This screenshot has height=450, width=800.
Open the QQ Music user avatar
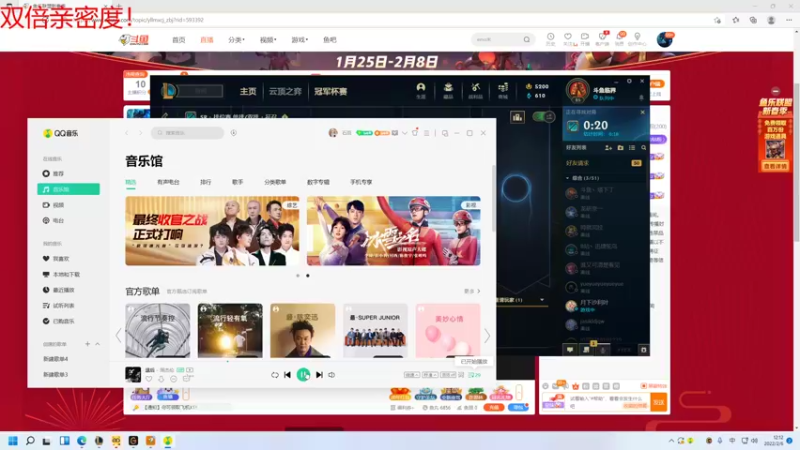[333, 133]
